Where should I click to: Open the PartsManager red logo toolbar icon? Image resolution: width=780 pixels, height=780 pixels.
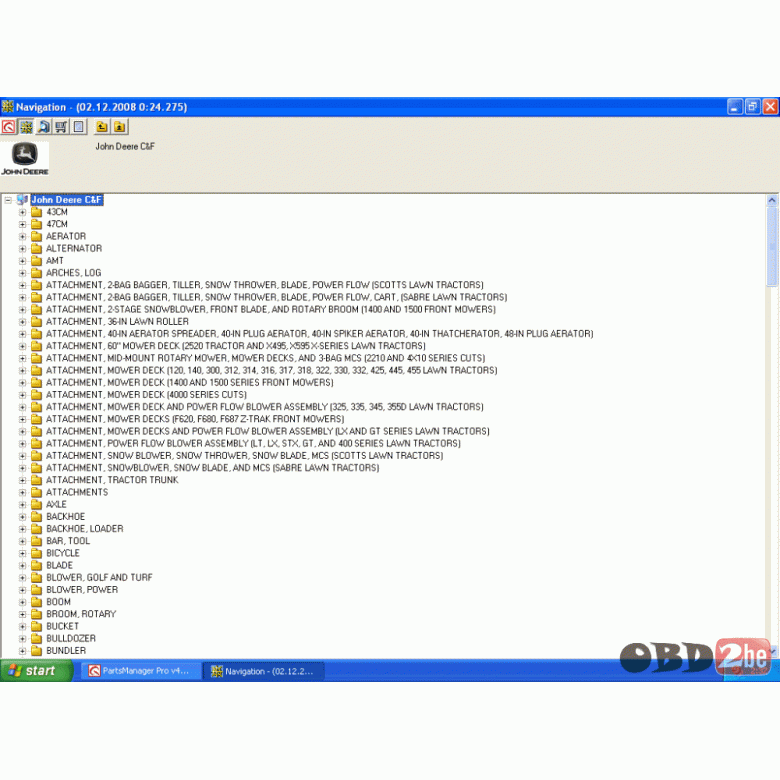[8, 127]
